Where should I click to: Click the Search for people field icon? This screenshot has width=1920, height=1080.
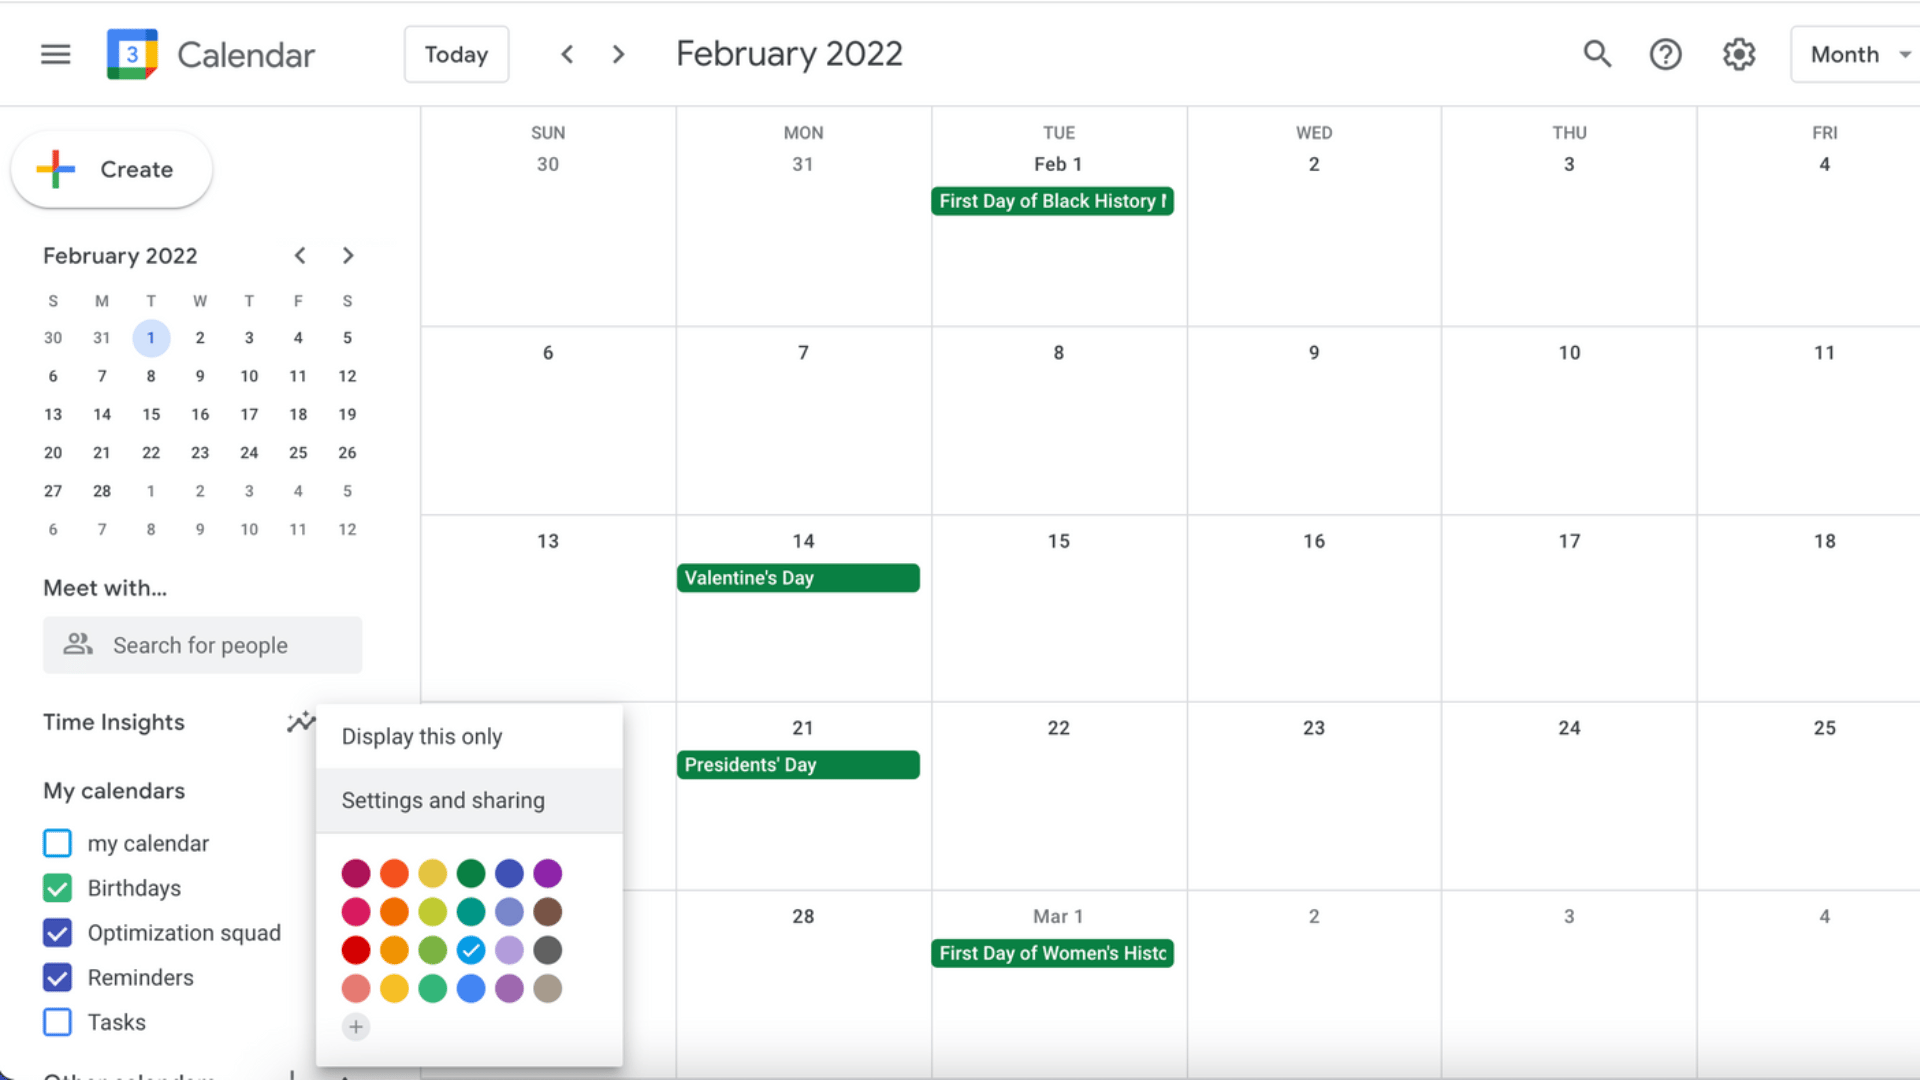click(x=78, y=645)
